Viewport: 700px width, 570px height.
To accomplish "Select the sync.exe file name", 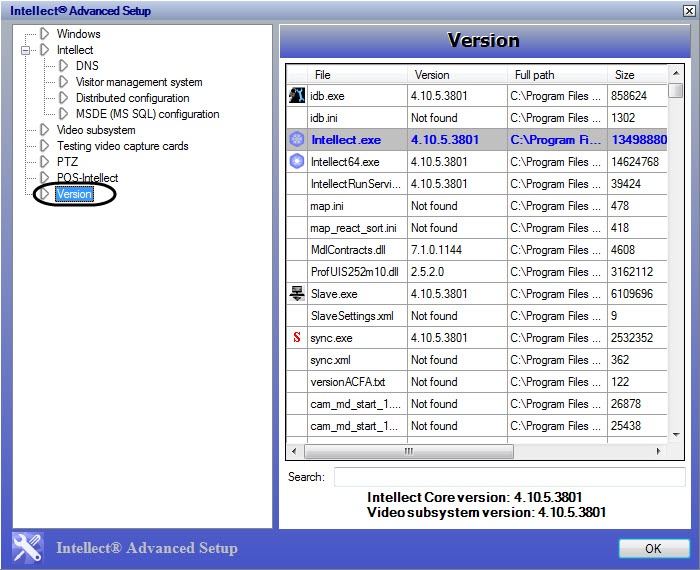I will (331, 338).
